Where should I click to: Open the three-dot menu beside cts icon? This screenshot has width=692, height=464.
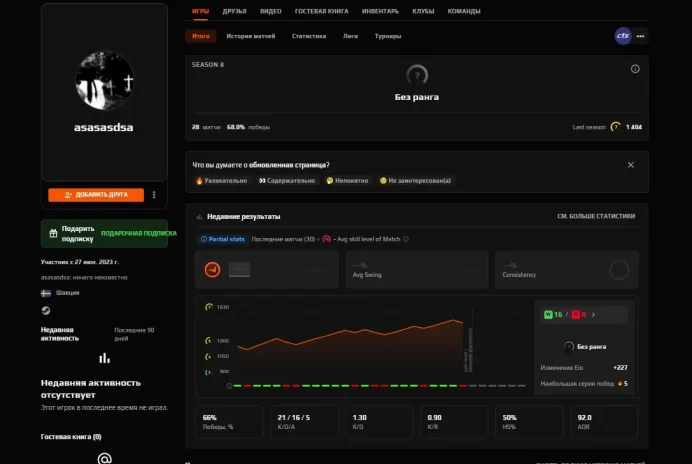click(x=640, y=36)
